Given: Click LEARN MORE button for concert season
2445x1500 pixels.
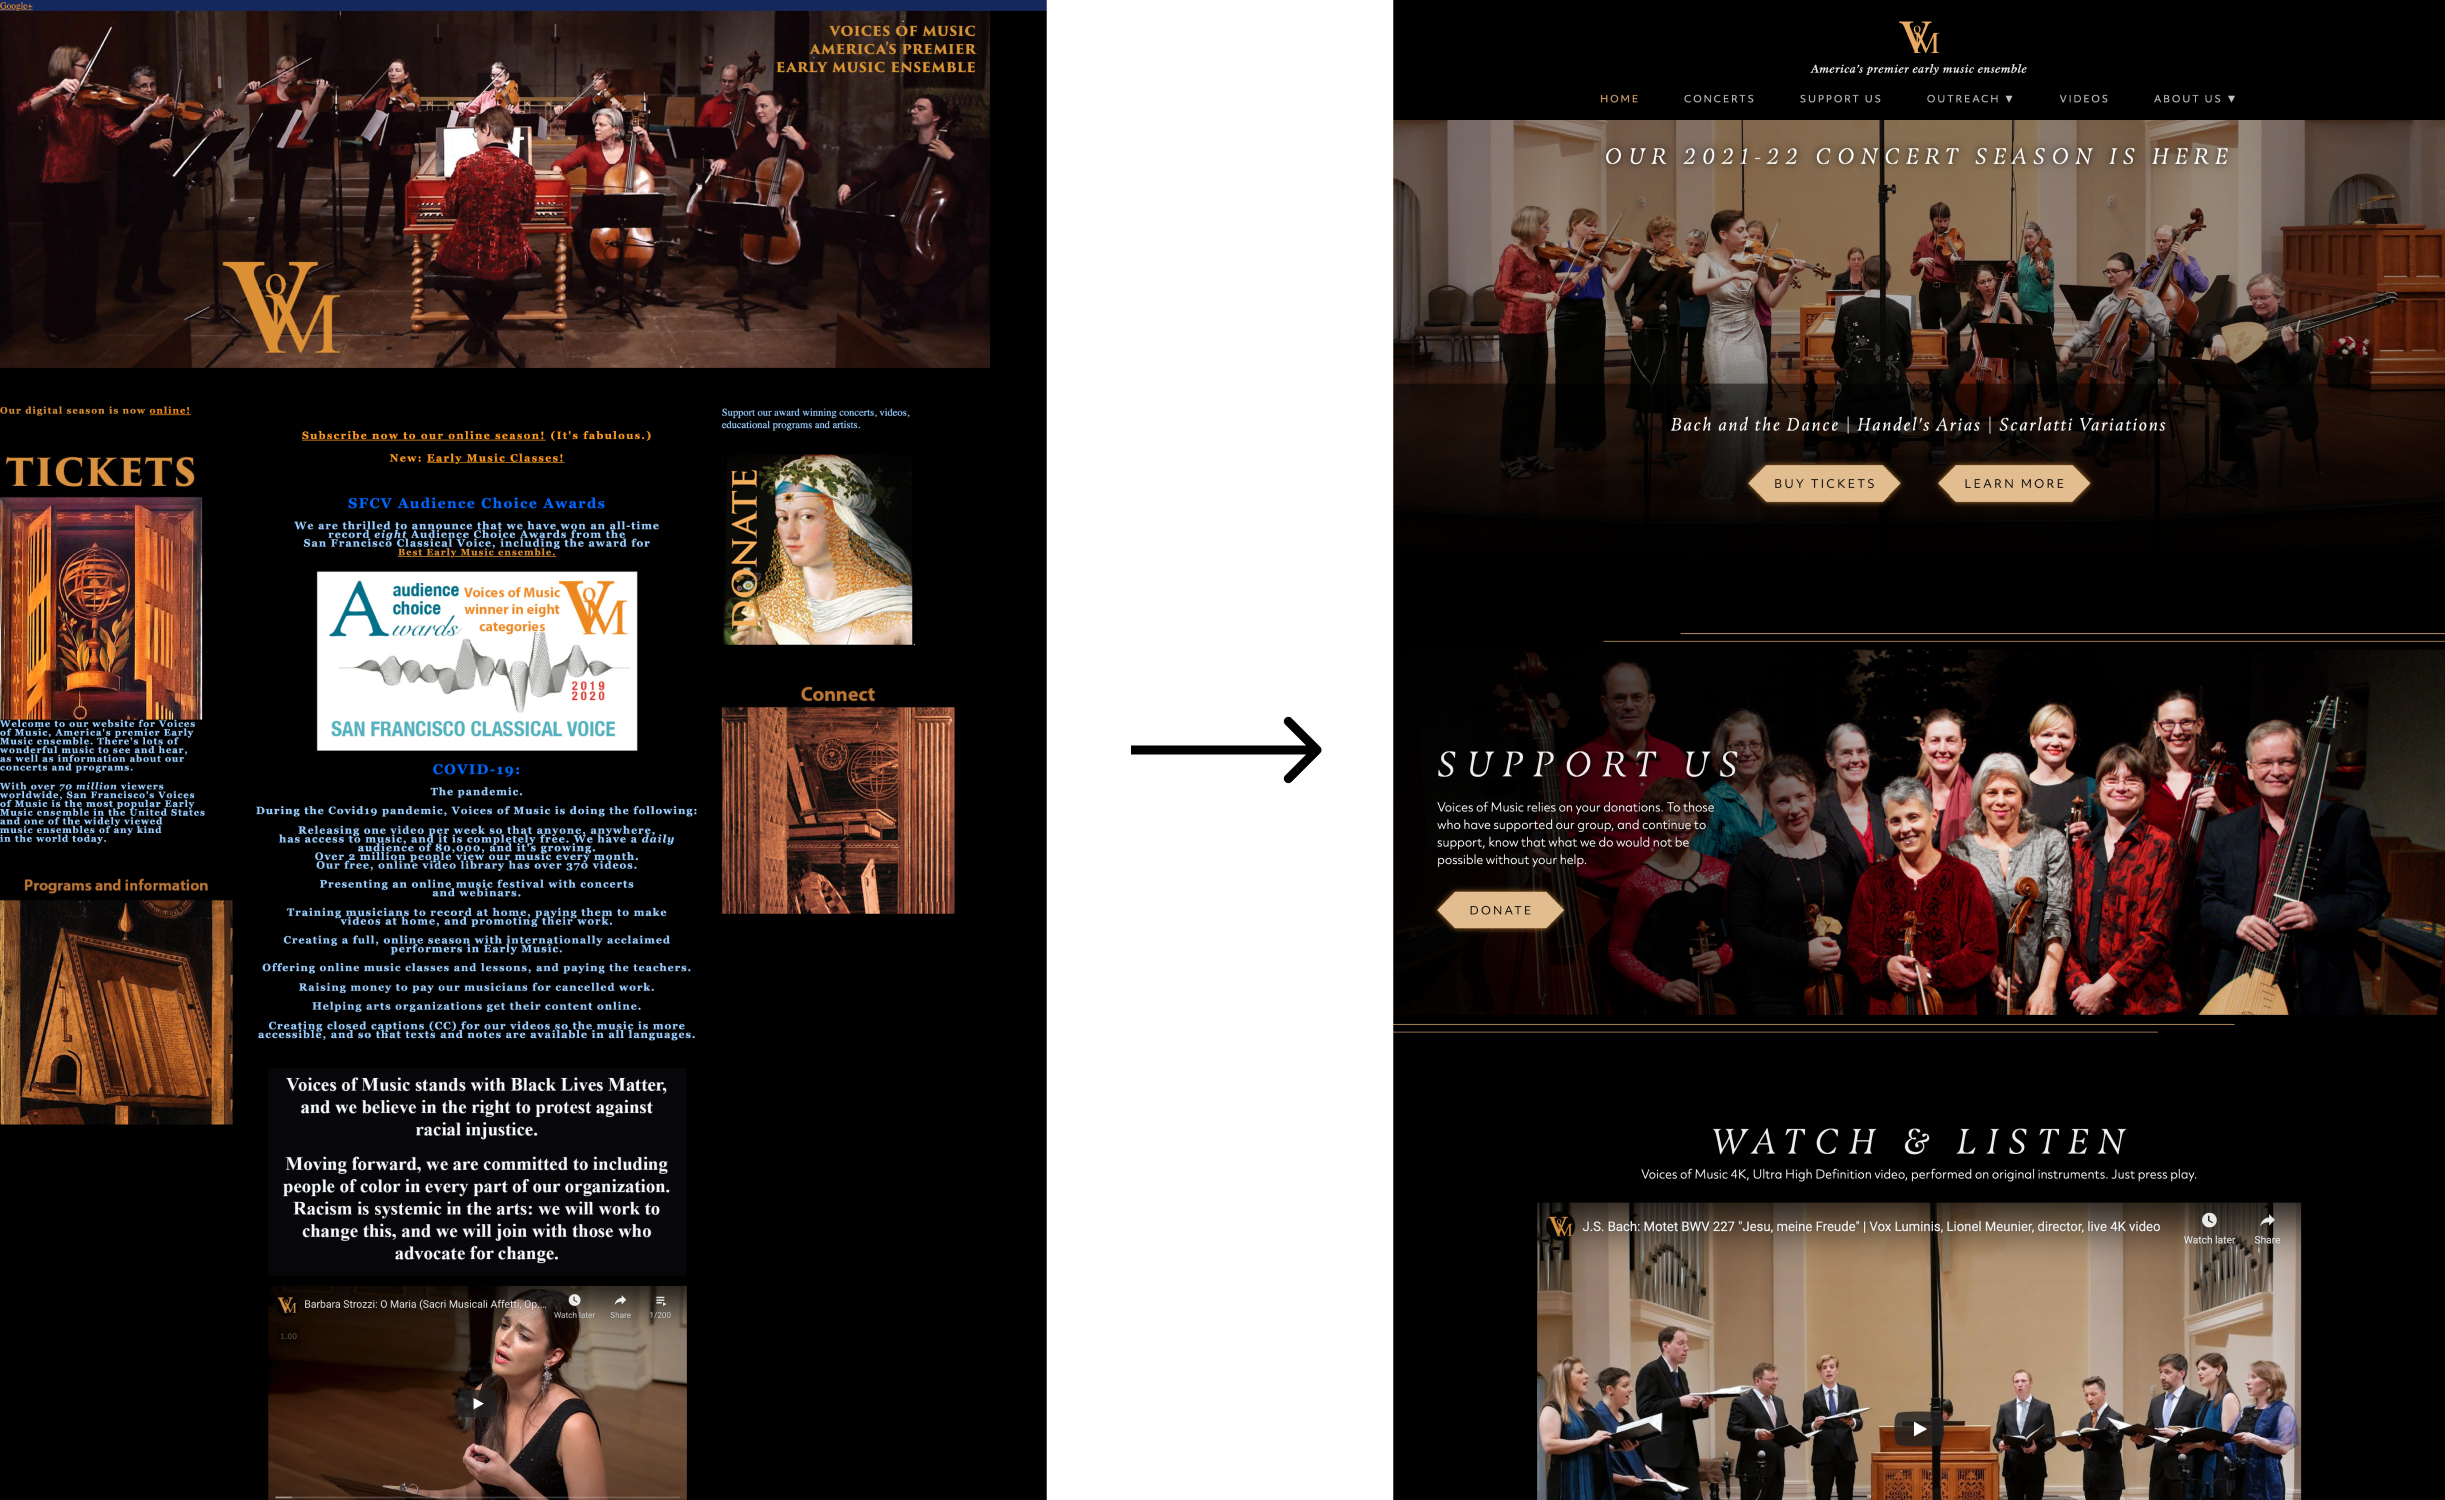Looking at the screenshot, I should 2014,482.
